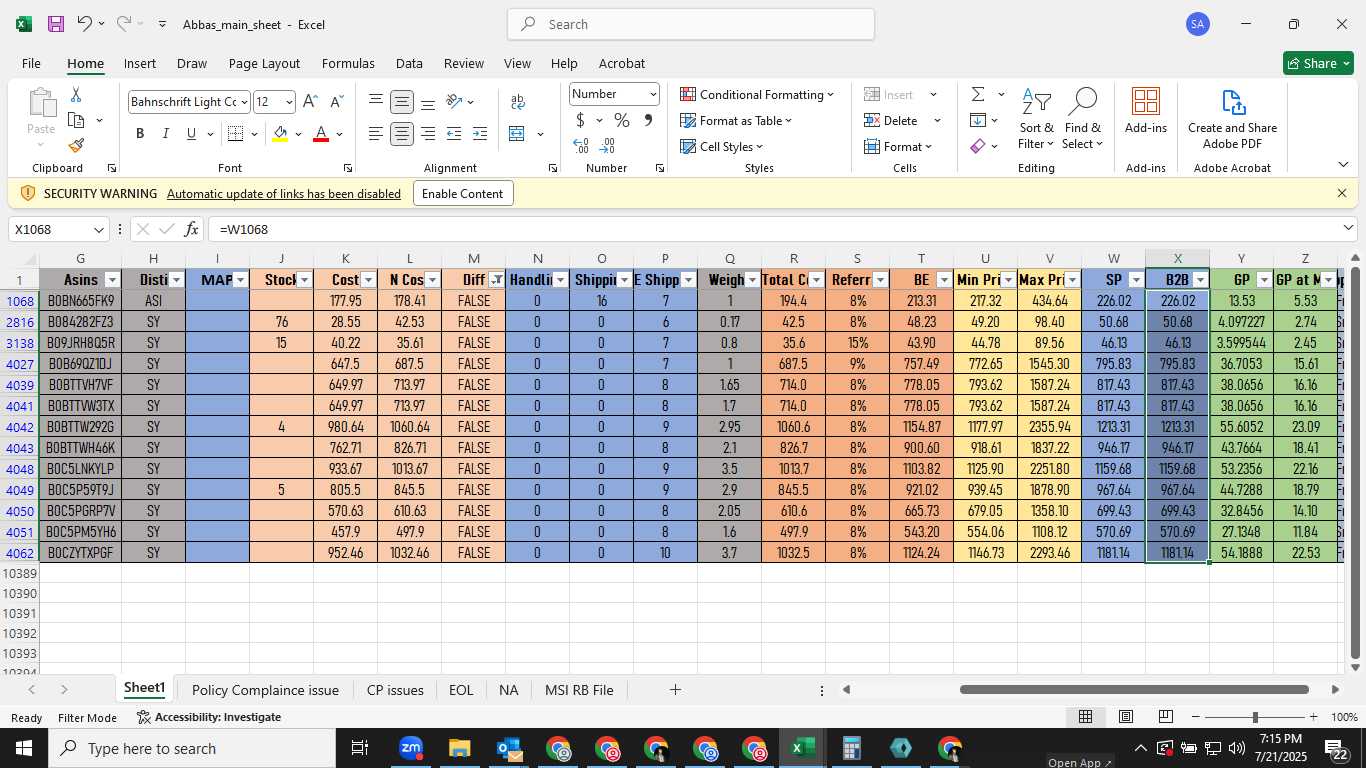Click the Cut scissors icon
This screenshot has height=768, width=1366.
pos(75,94)
